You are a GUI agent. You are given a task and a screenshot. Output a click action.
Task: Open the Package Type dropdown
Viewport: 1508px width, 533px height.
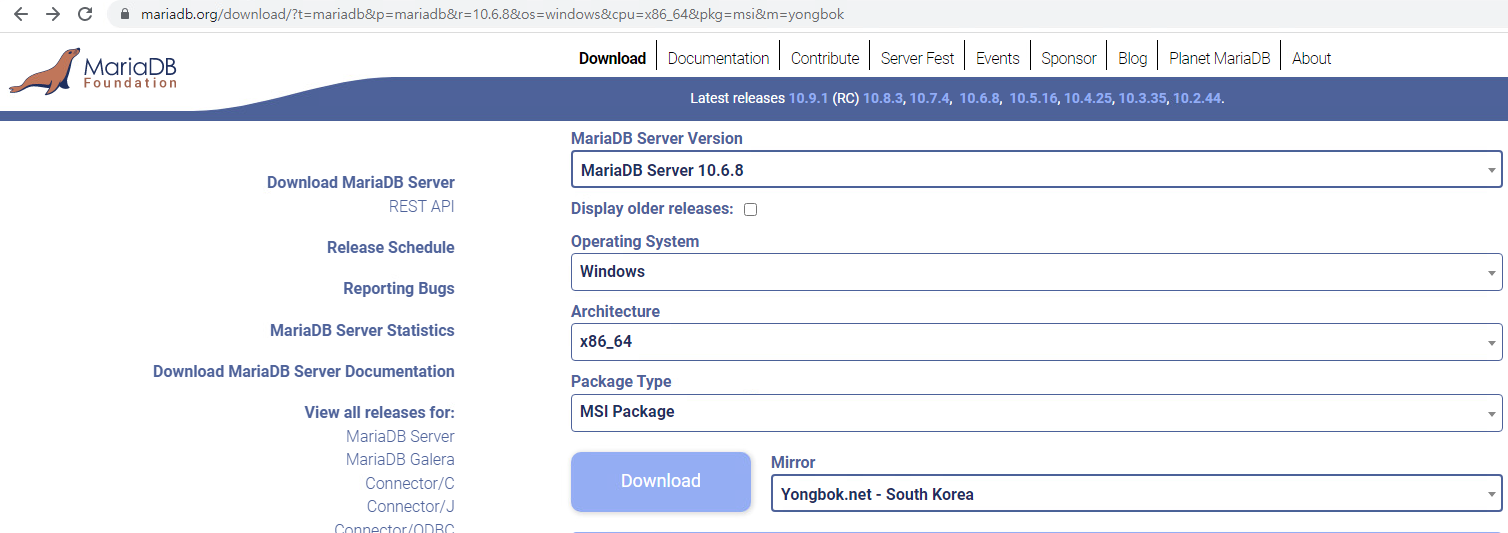pyautogui.click(x=1036, y=411)
